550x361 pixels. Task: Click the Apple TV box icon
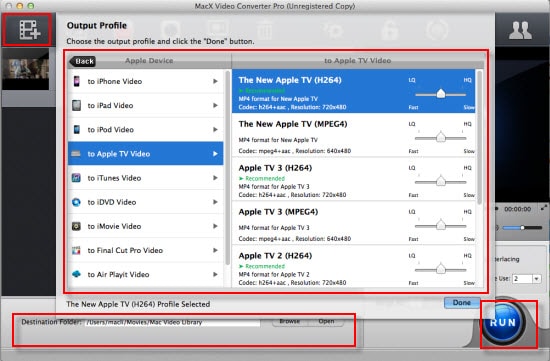click(x=76, y=154)
